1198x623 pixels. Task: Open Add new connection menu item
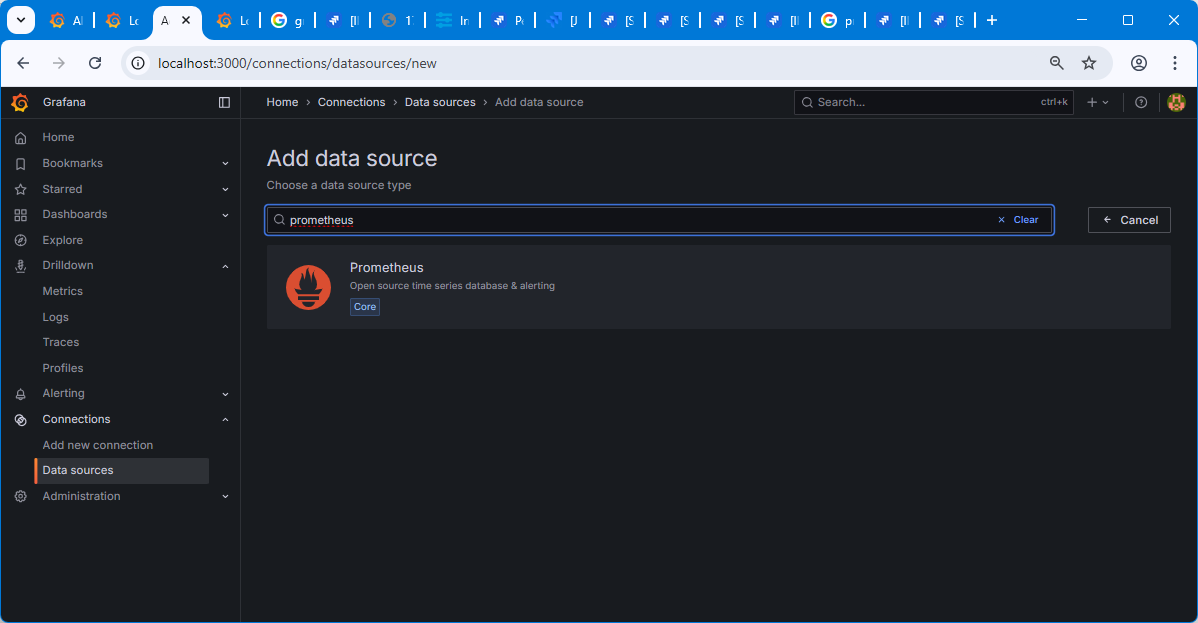97,445
